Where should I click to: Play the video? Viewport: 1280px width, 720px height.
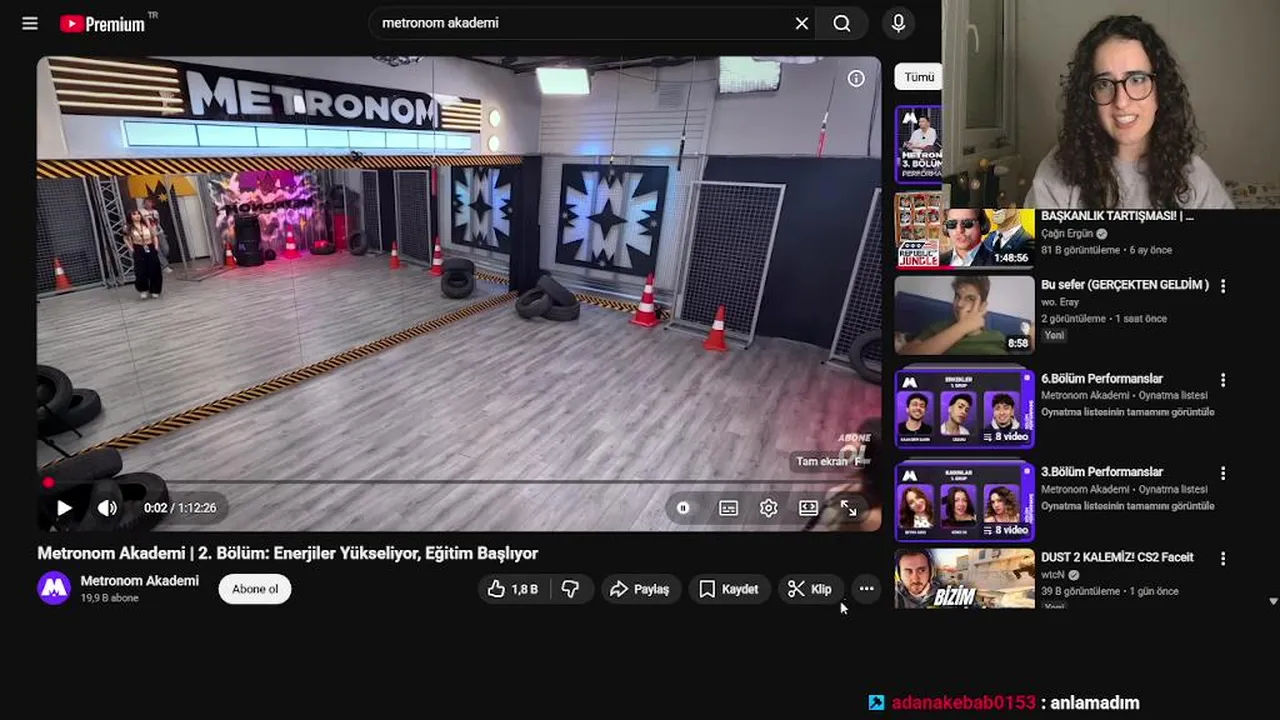(64, 508)
